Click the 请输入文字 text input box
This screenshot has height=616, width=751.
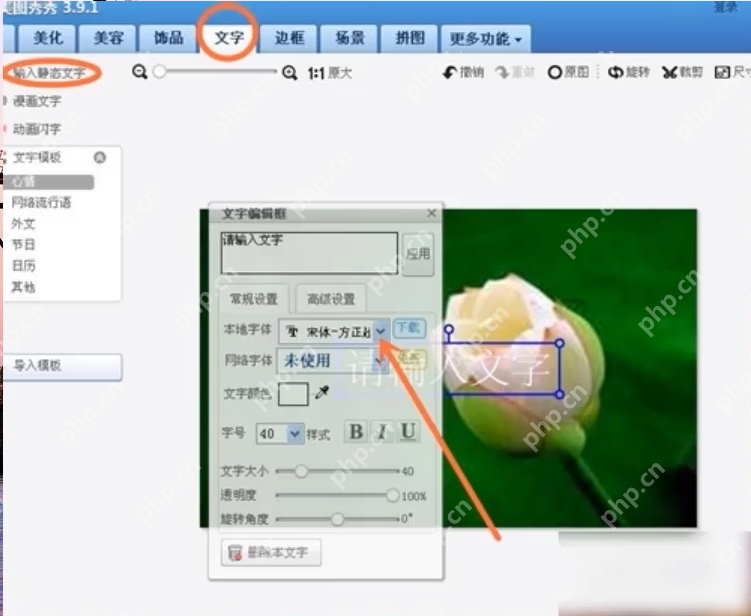click(x=309, y=253)
